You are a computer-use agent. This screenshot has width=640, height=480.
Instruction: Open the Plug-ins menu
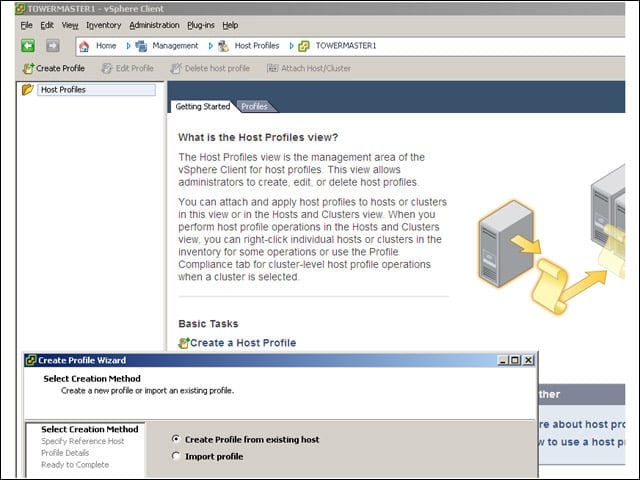point(201,25)
